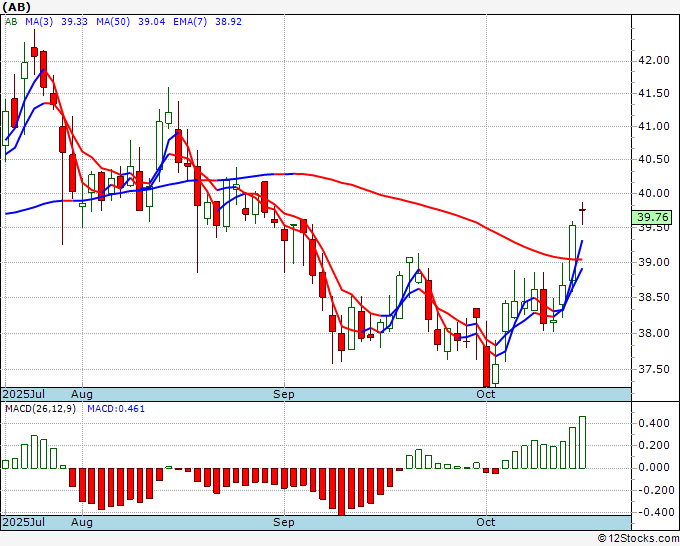Click the deepest red MACD bar in September
The image size is (680, 546).
(341, 491)
